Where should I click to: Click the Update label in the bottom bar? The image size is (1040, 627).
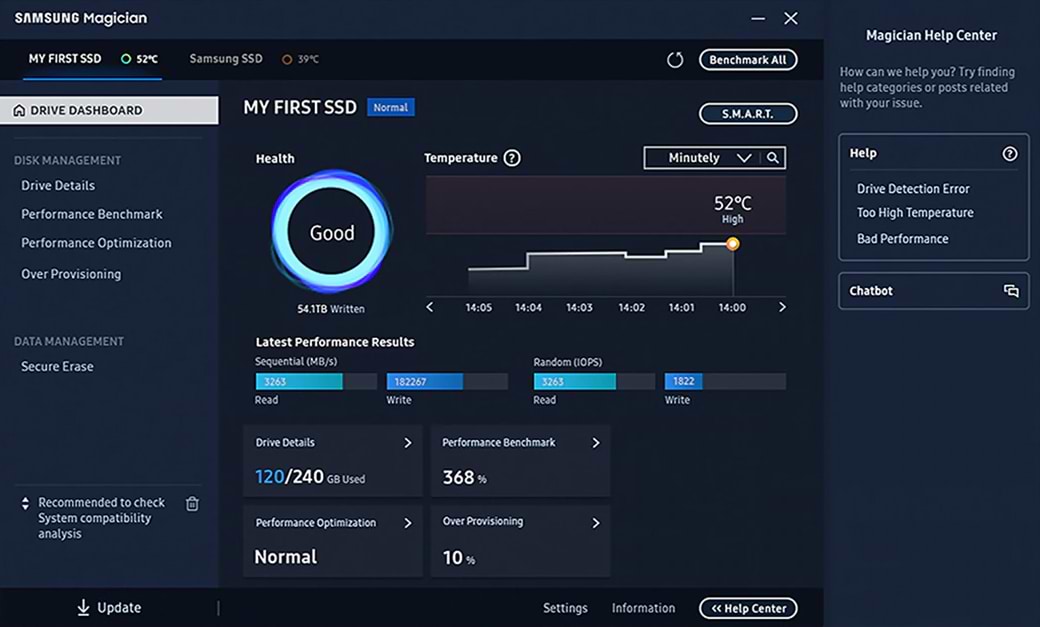[119, 607]
